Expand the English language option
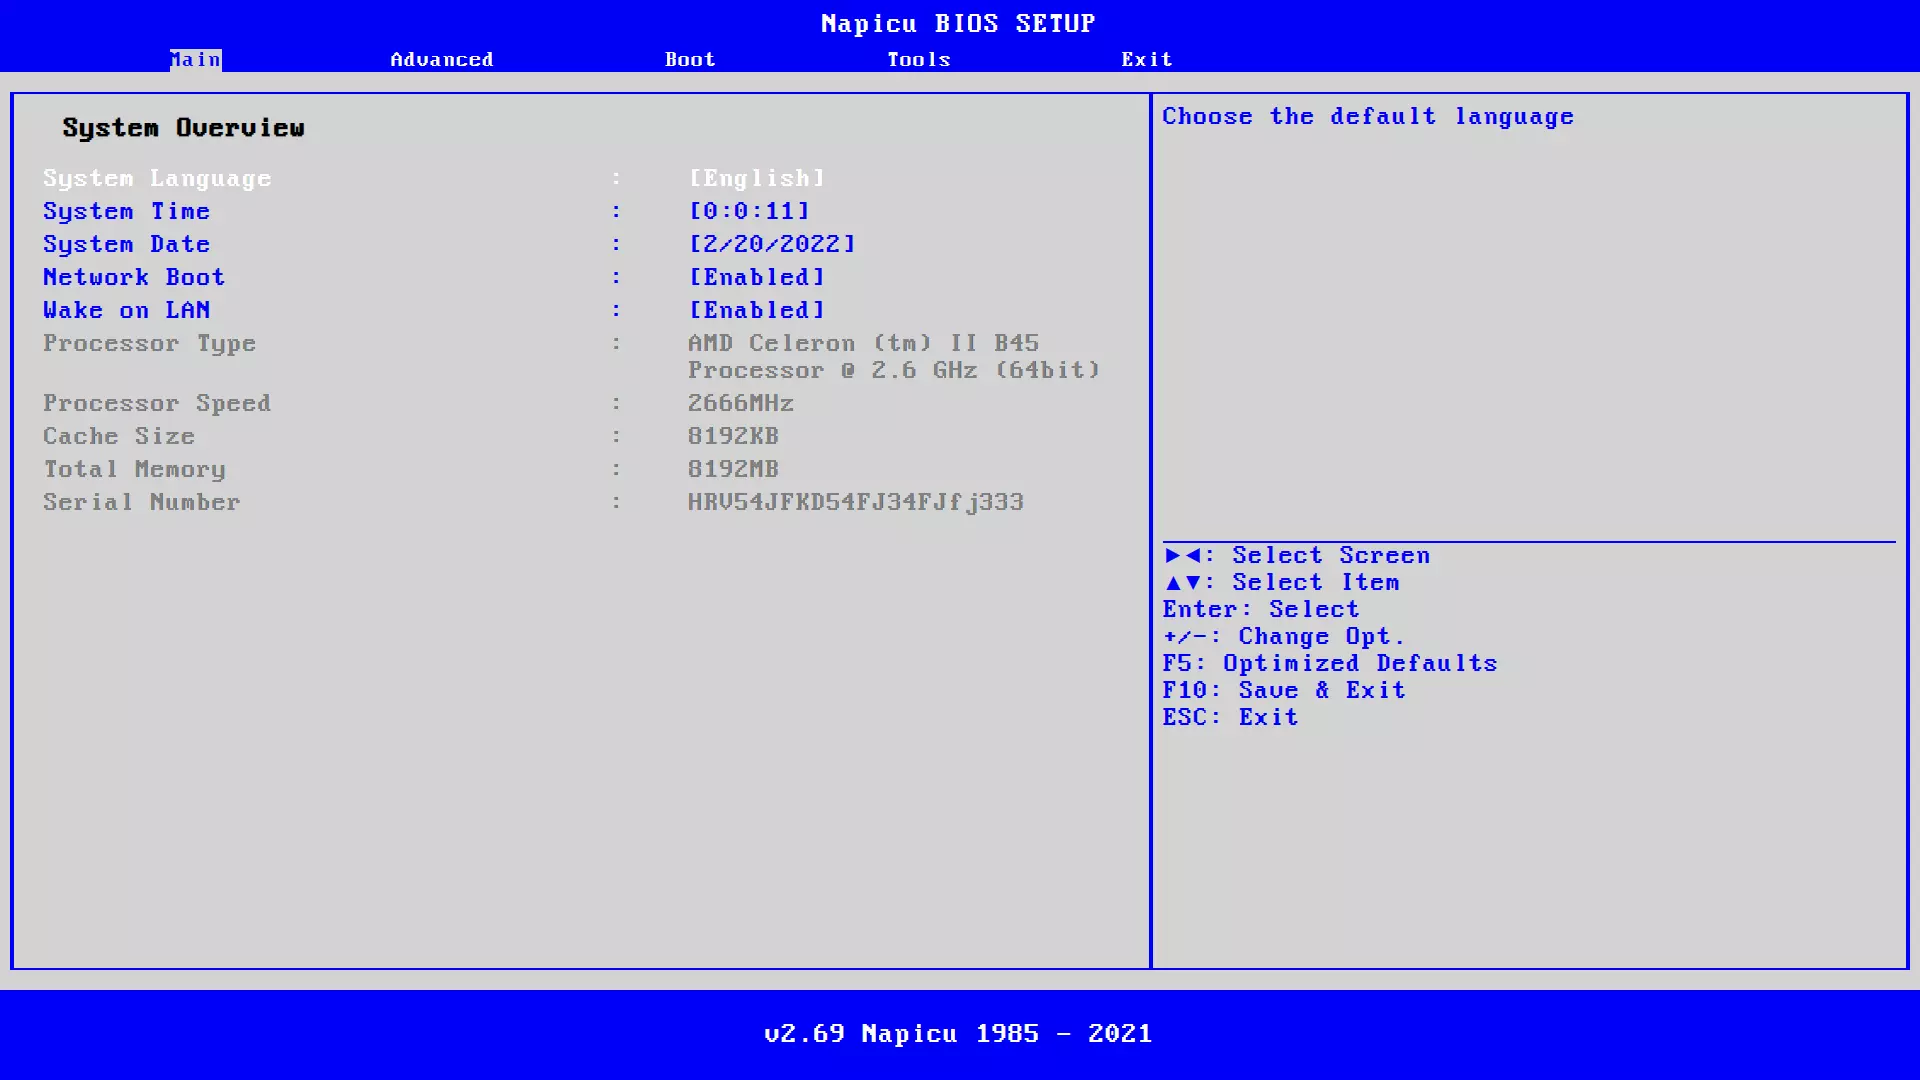The width and height of the screenshot is (1920, 1080). point(756,177)
